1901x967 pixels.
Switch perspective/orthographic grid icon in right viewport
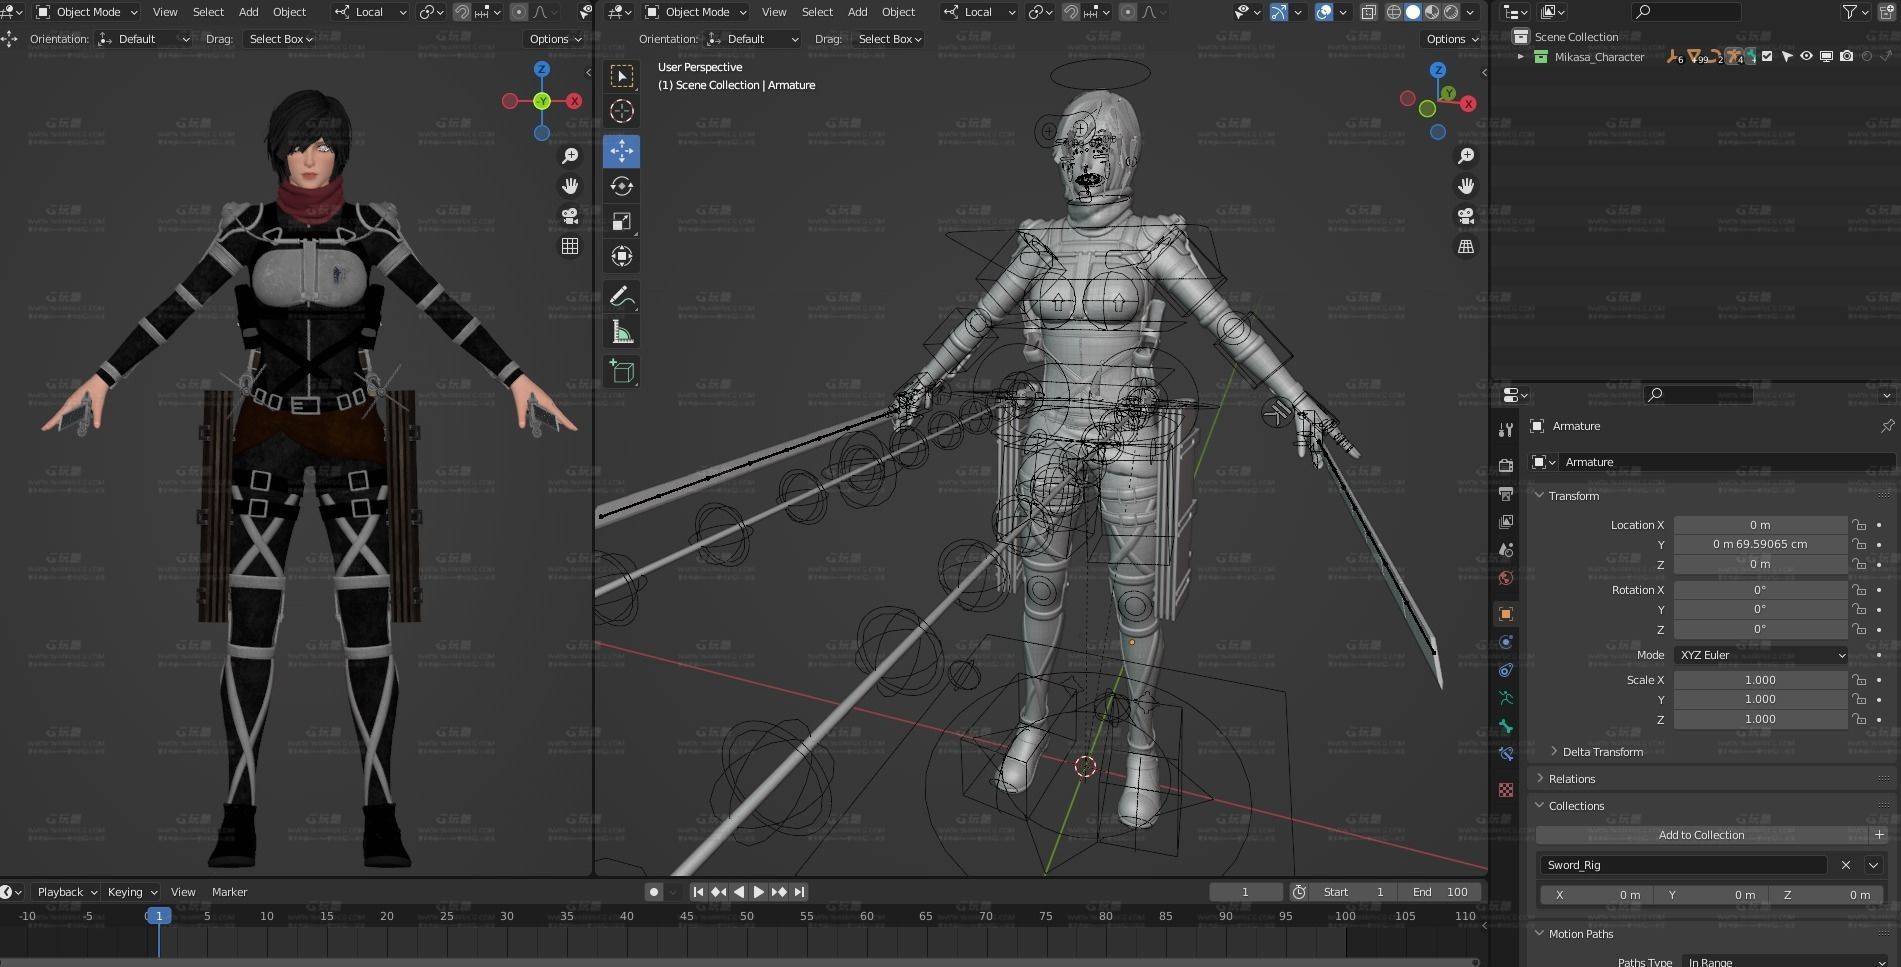tap(1466, 246)
